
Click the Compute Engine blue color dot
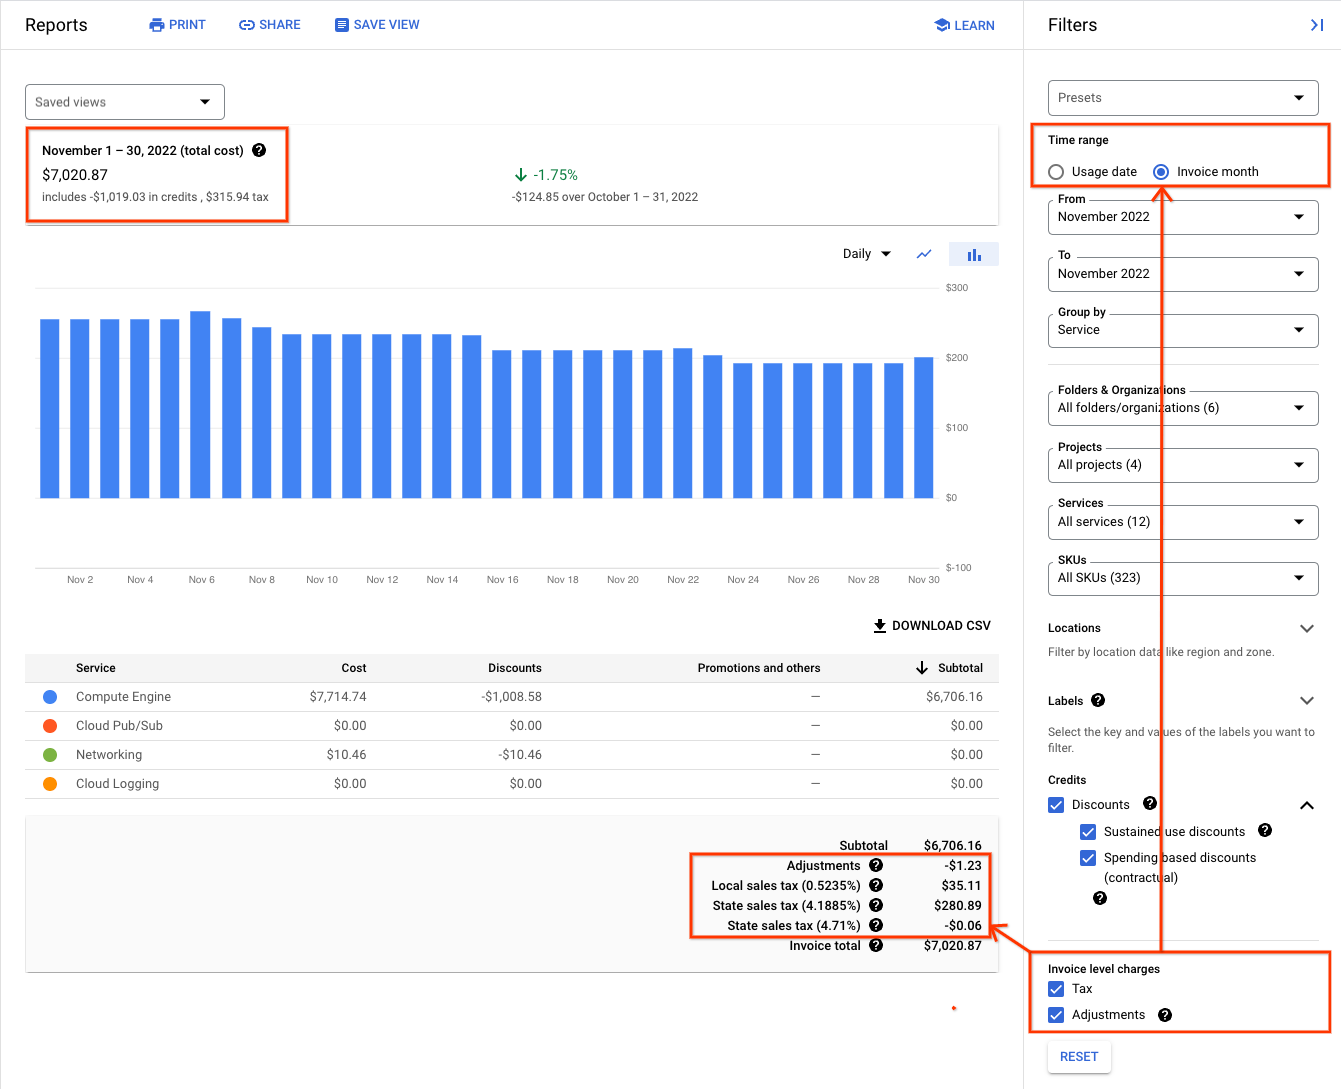[50, 697]
